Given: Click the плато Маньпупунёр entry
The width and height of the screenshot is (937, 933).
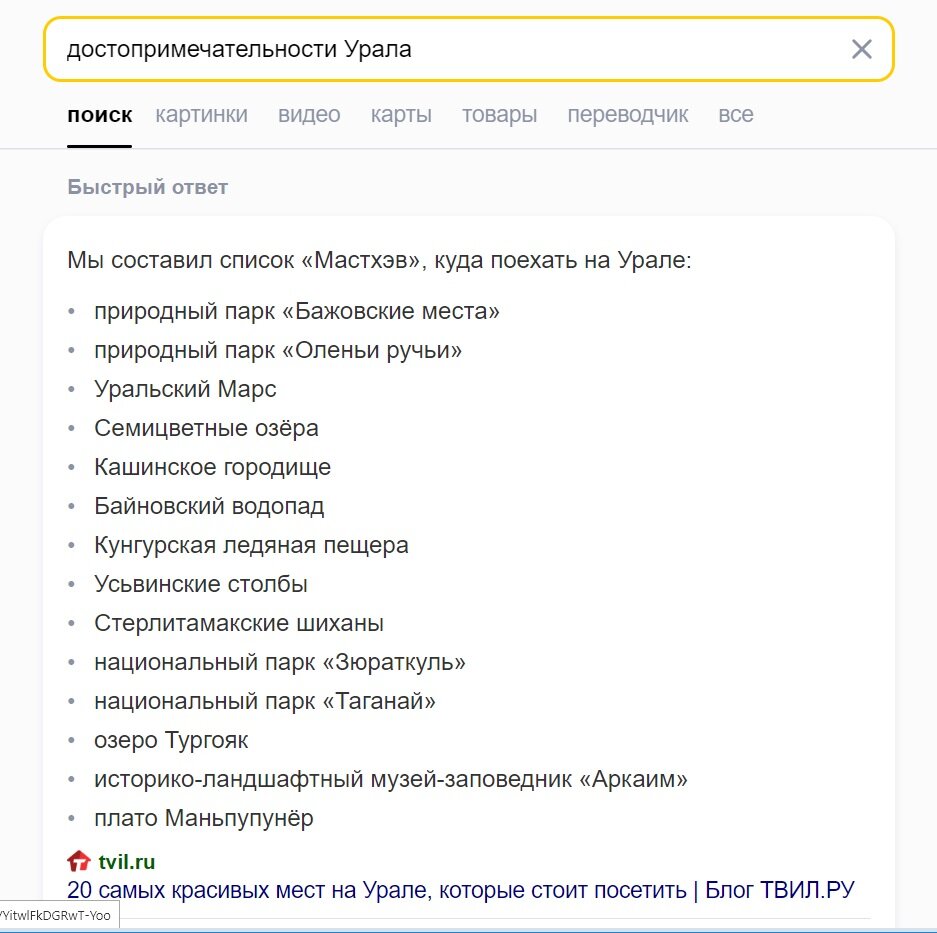Looking at the screenshot, I should (203, 818).
